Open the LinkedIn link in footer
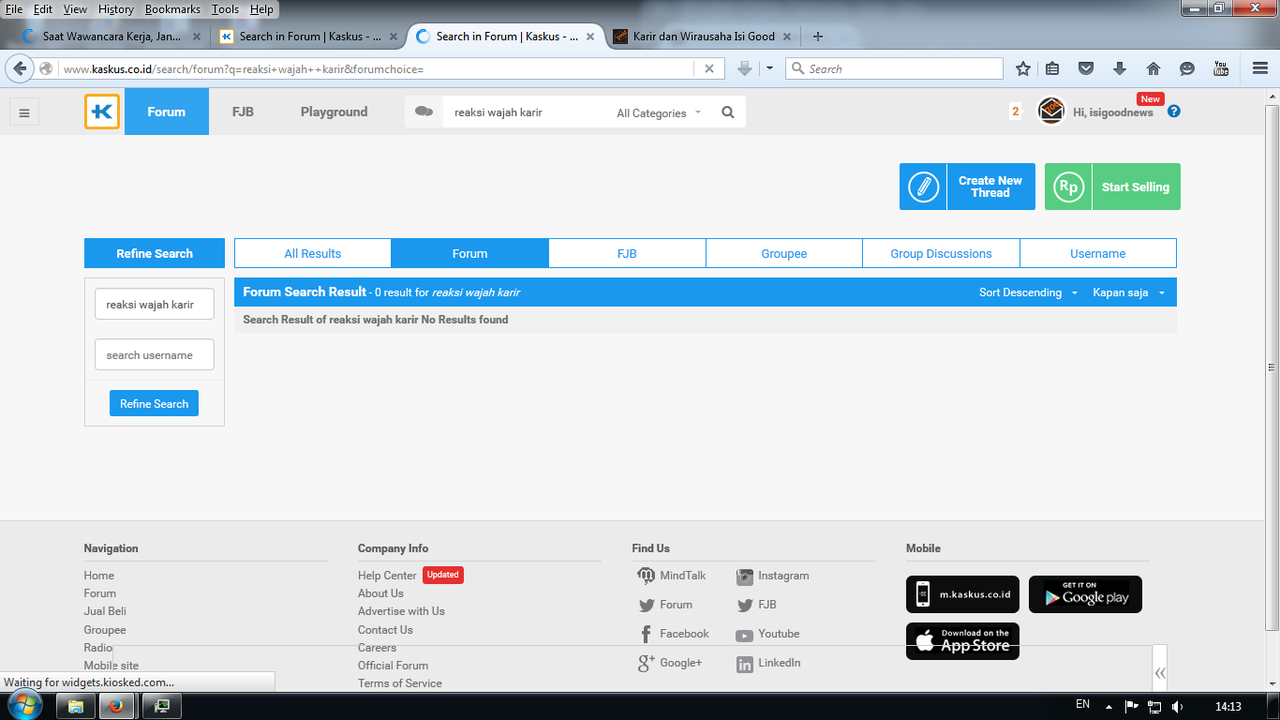This screenshot has width=1280, height=720. pos(768,663)
